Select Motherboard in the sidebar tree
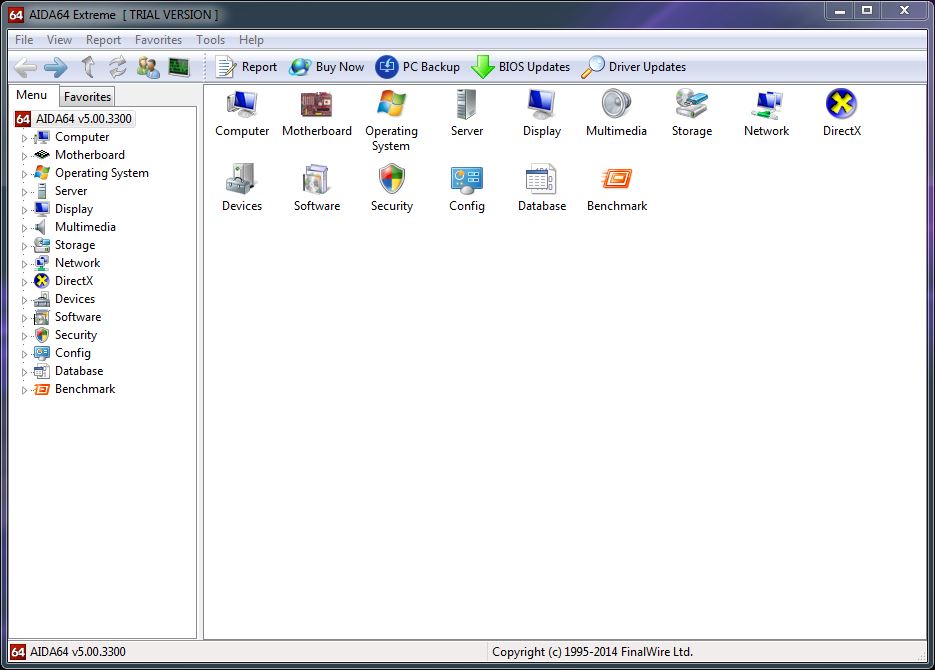 89,155
